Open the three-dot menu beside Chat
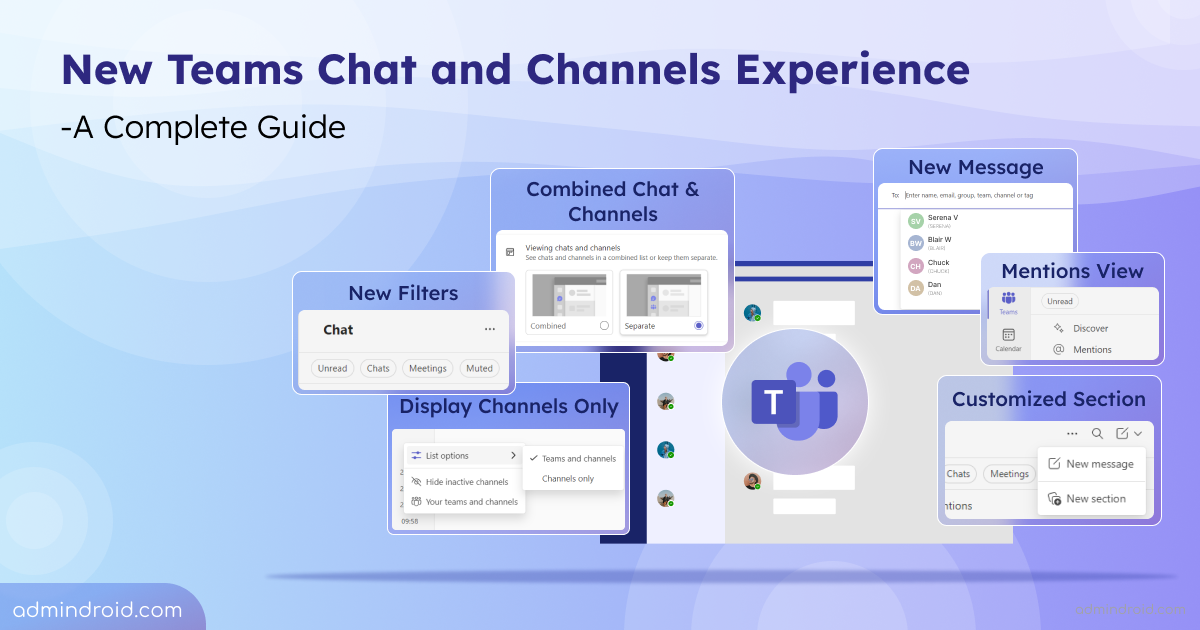The image size is (1200, 630). pyautogui.click(x=489, y=329)
